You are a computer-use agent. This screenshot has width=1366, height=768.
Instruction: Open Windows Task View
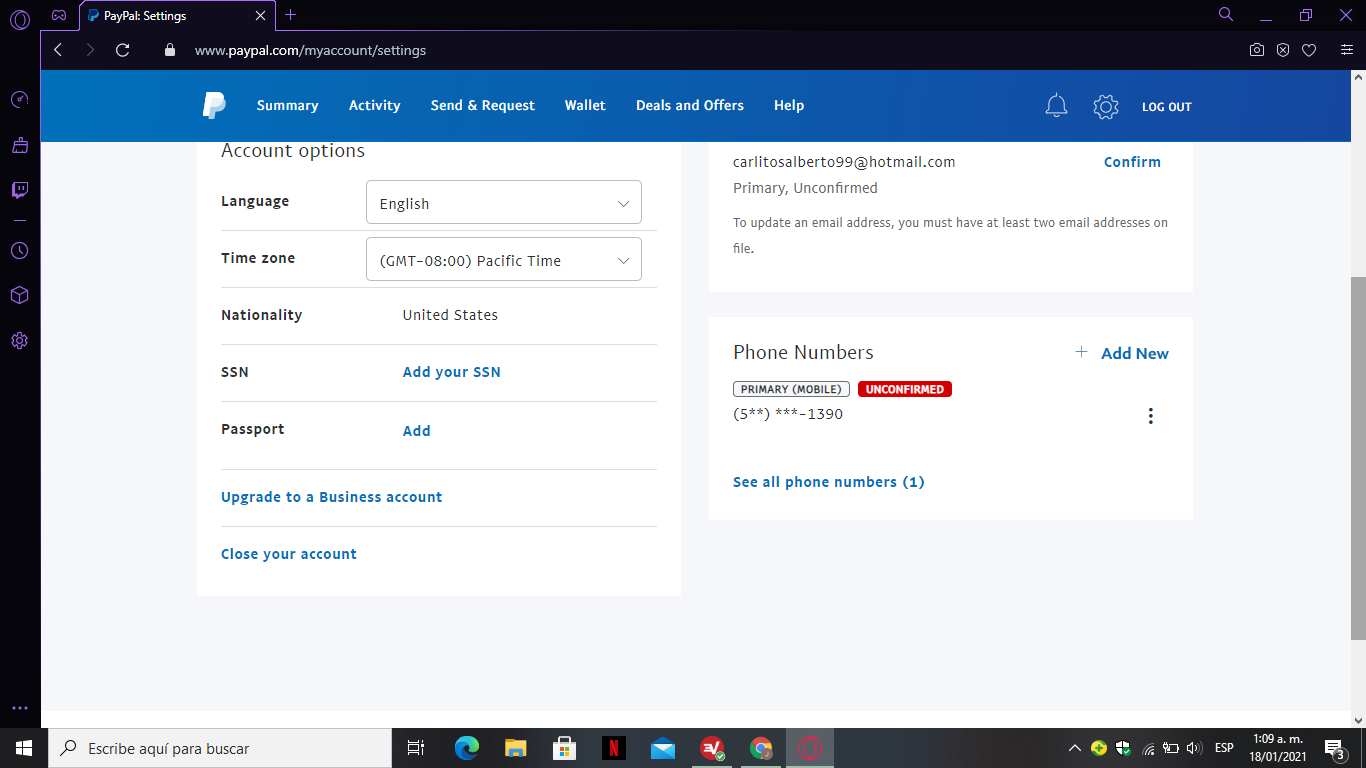416,748
